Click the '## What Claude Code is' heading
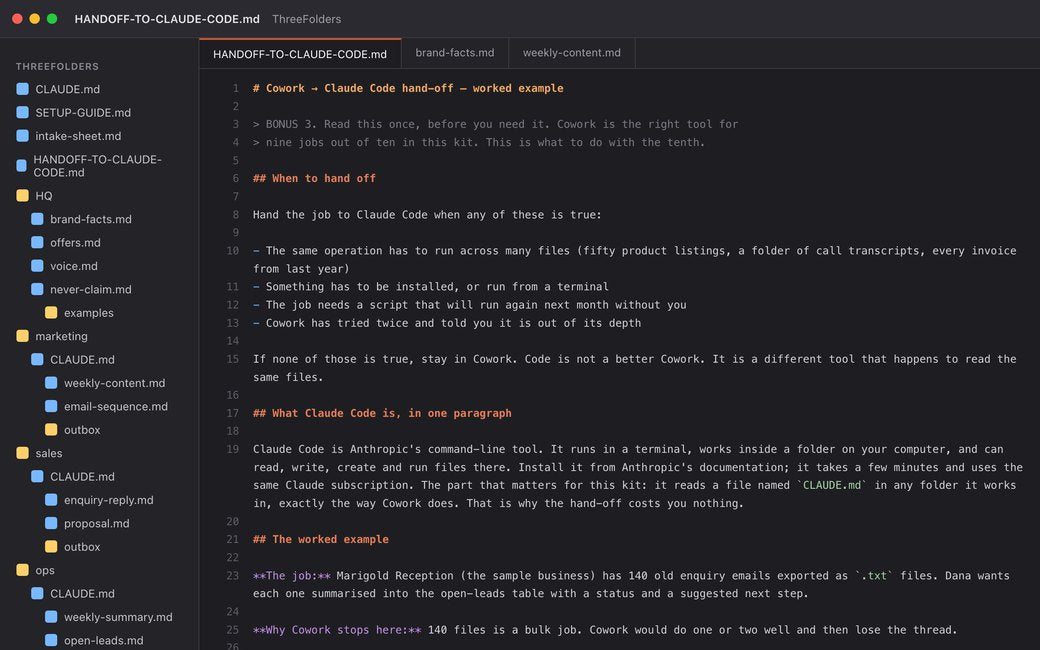Image resolution: width=1040 pixels, height=650 pixels. [382, 413]
